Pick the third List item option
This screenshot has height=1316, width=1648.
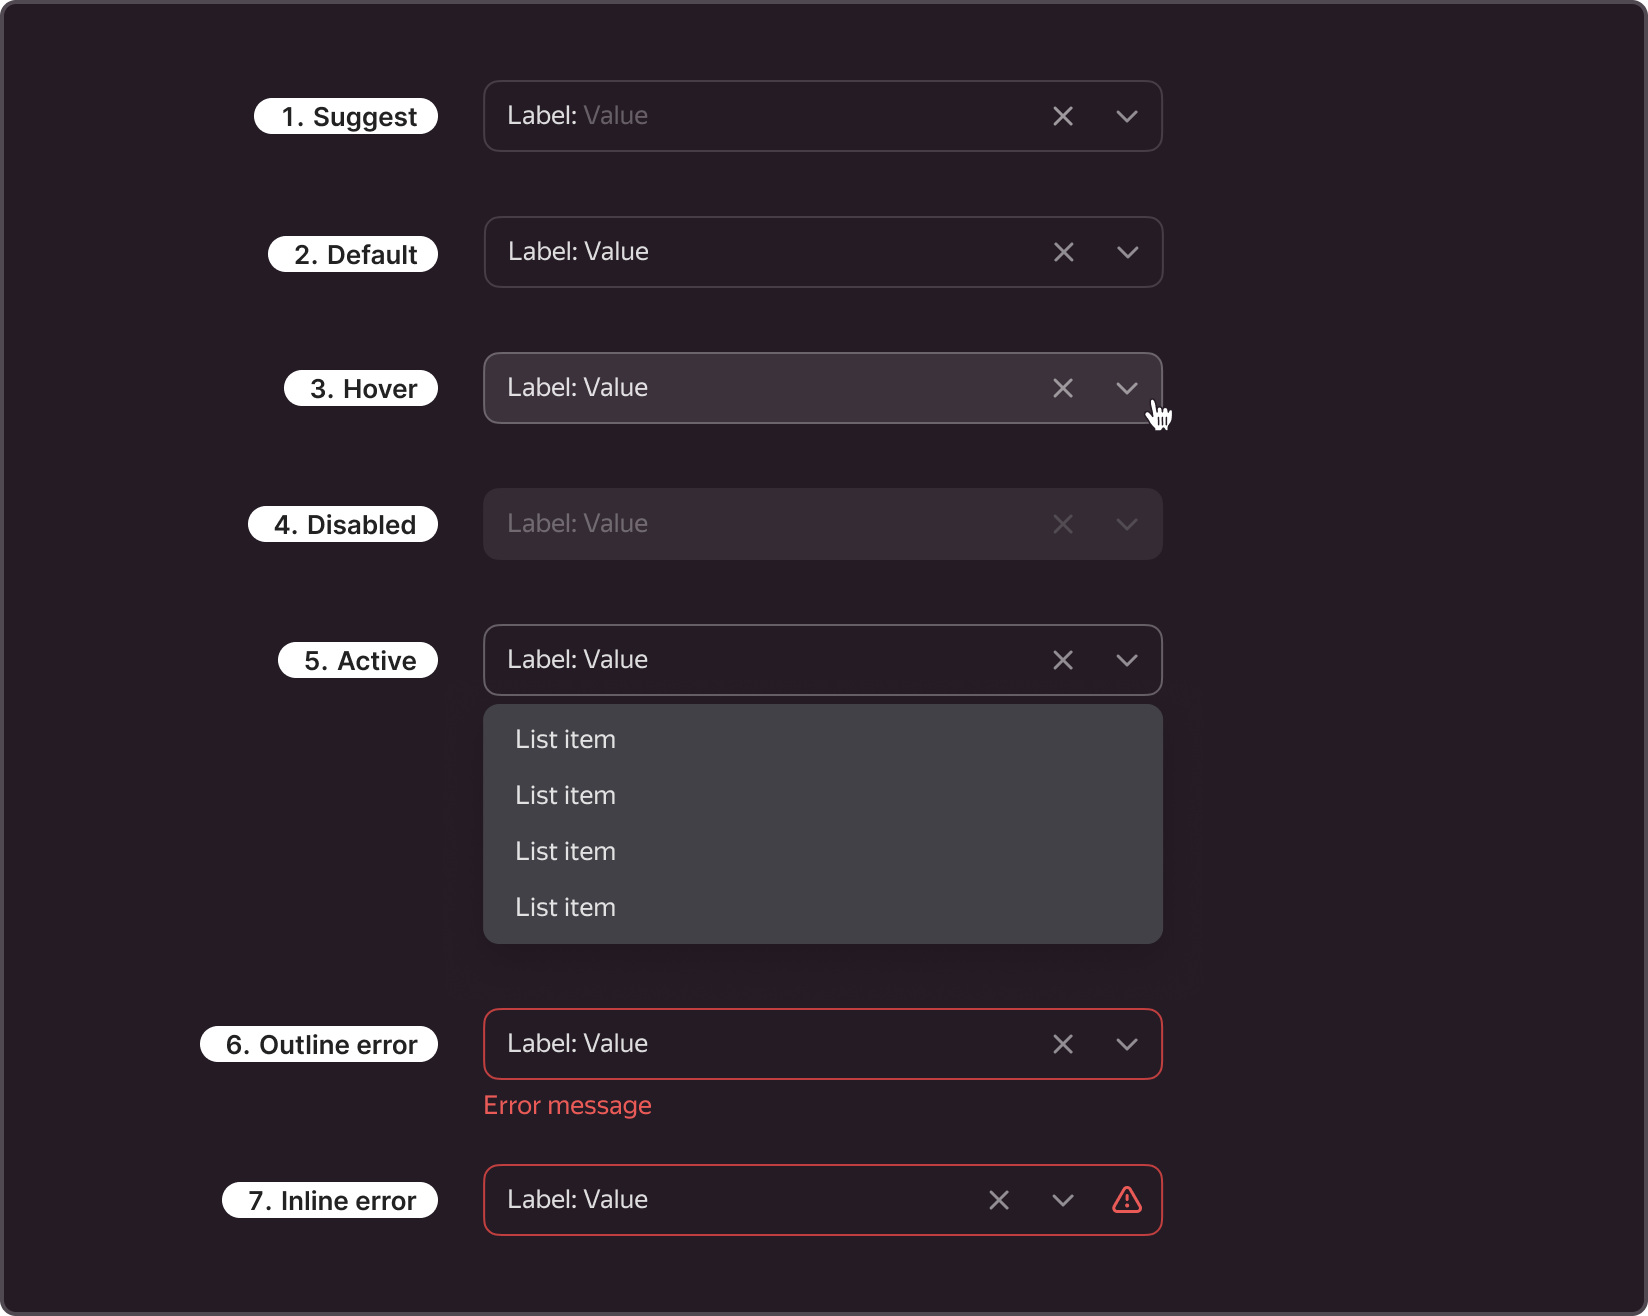(x=823, y=852)
